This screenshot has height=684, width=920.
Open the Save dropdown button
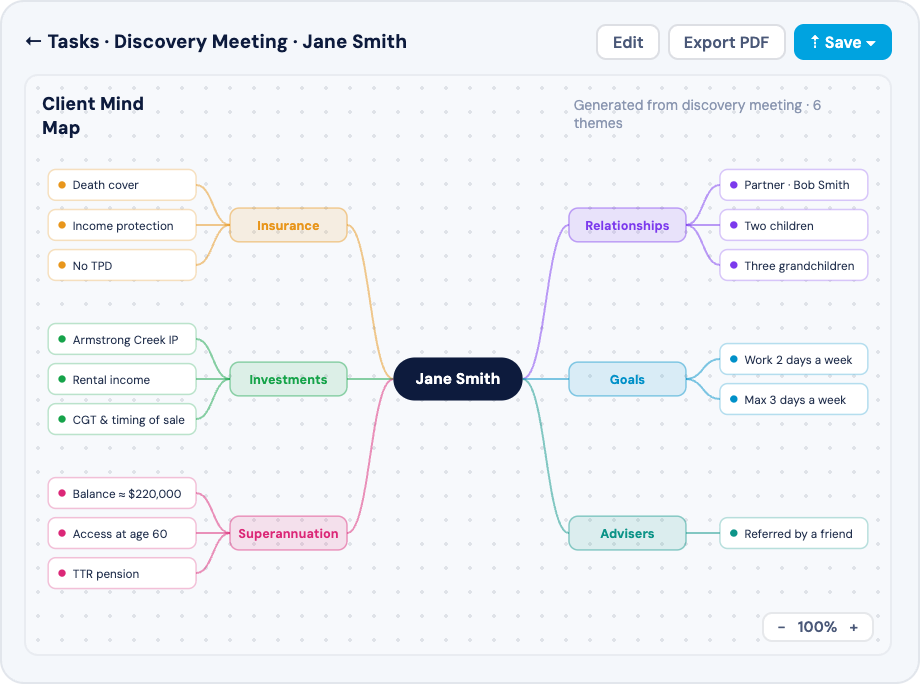(x=843, y=42)
